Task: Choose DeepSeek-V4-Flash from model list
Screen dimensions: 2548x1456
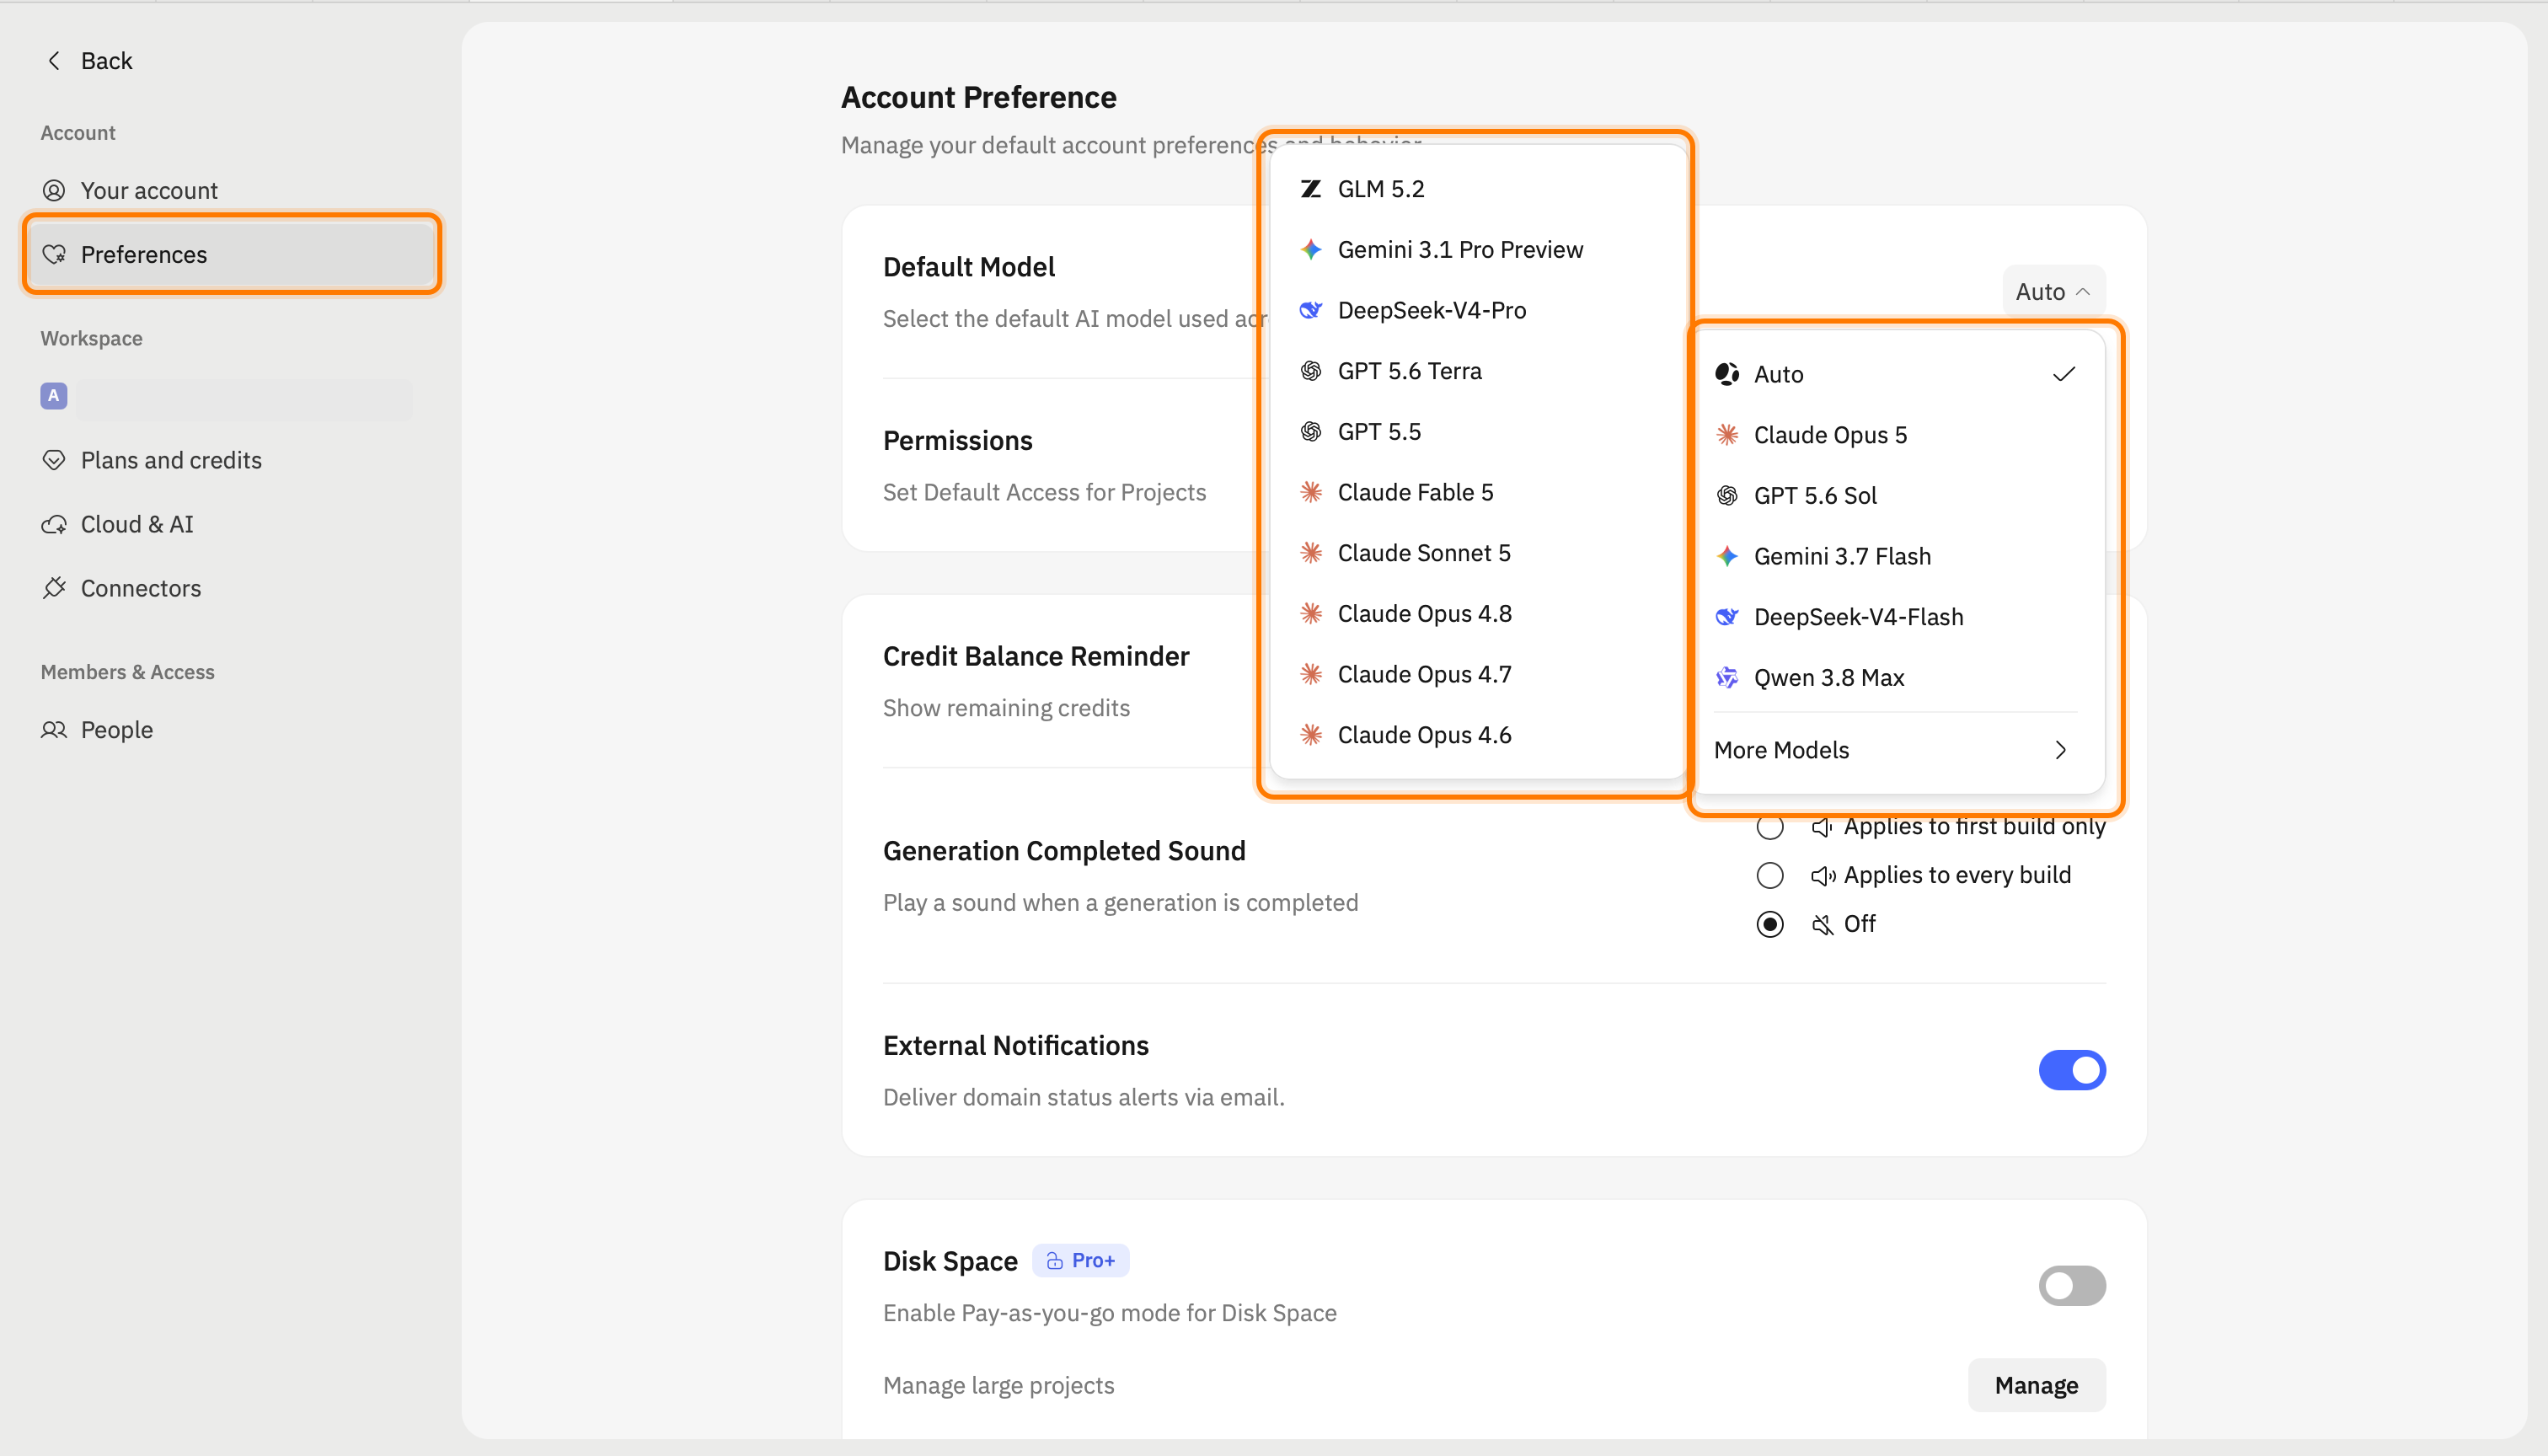Action: pos(1896,617)
